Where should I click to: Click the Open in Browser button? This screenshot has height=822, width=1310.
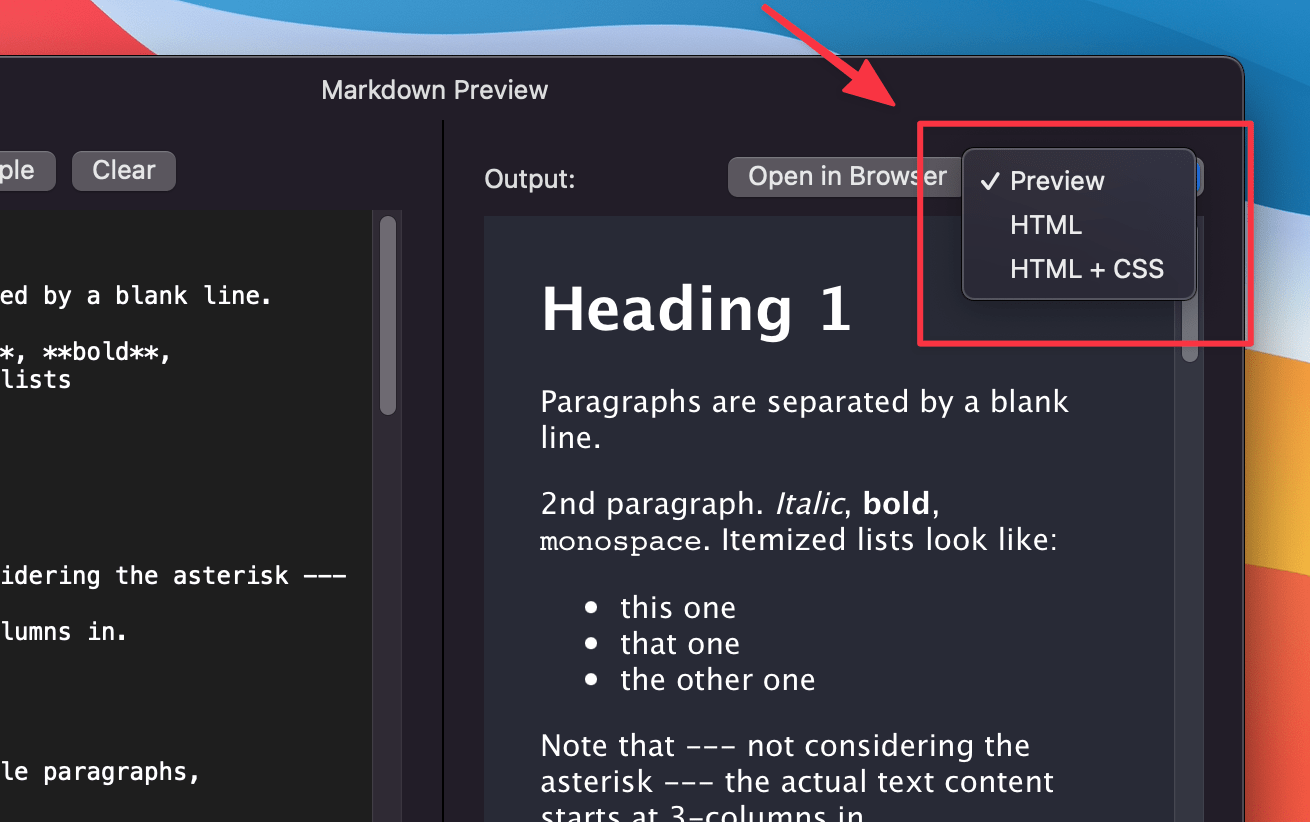(x=845, y=176)
